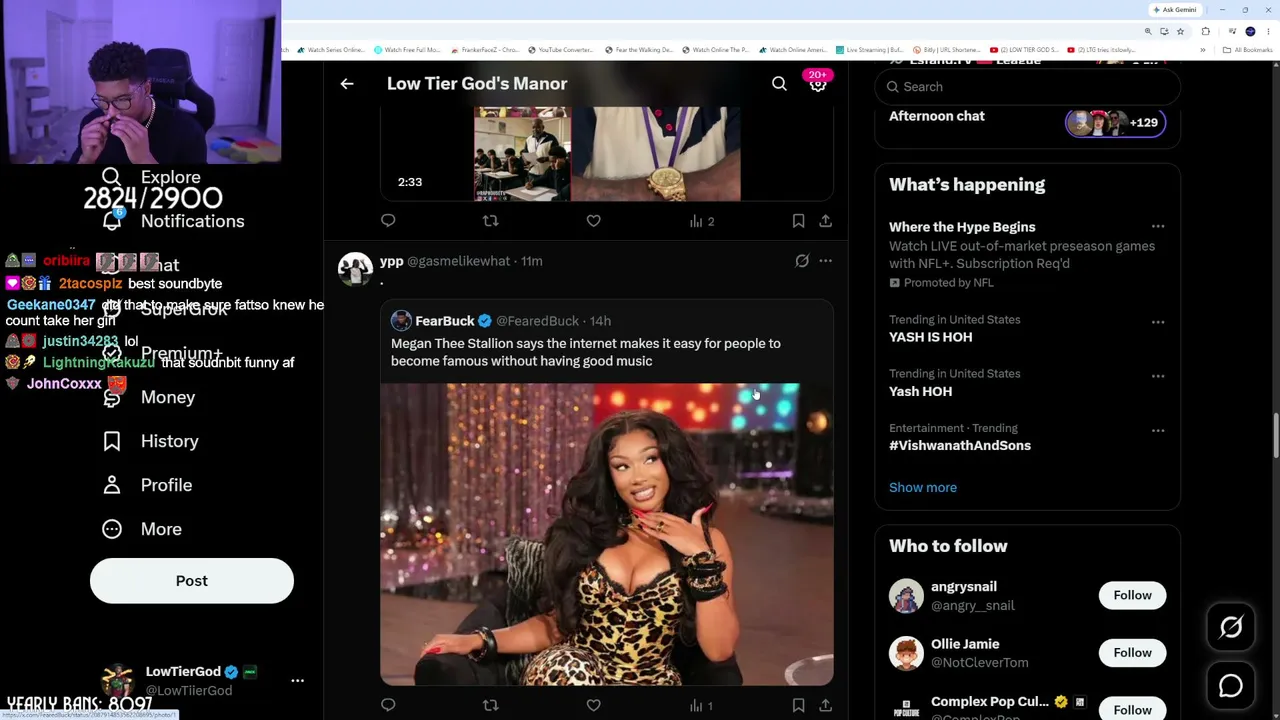Open the More menu in the sidebar

[x=141, y=529]
